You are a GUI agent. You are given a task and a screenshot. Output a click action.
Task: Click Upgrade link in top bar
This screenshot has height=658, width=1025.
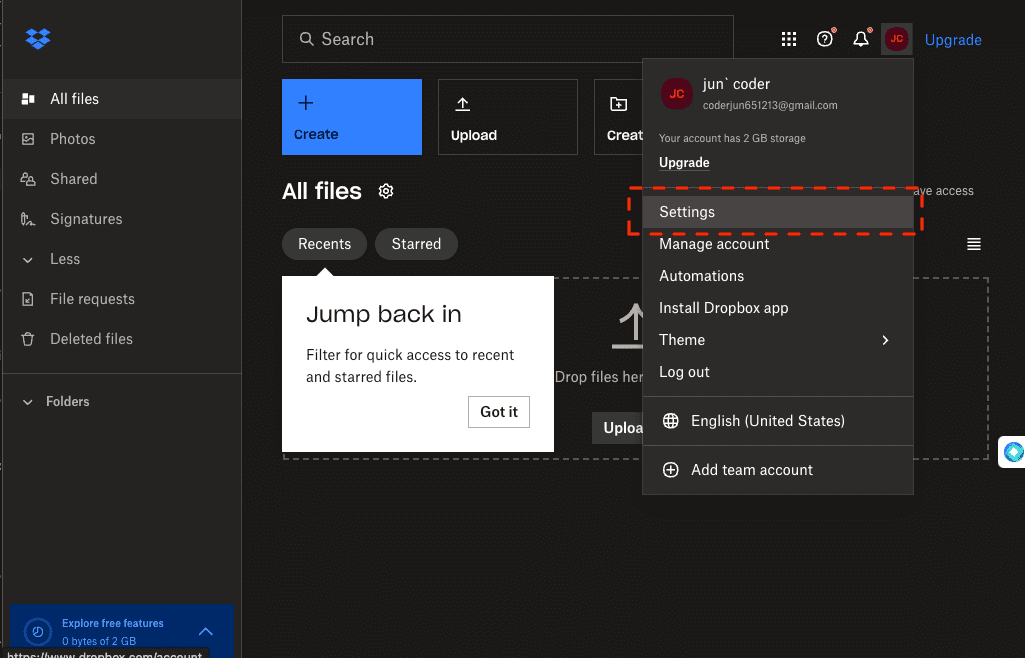click(953, 40)
